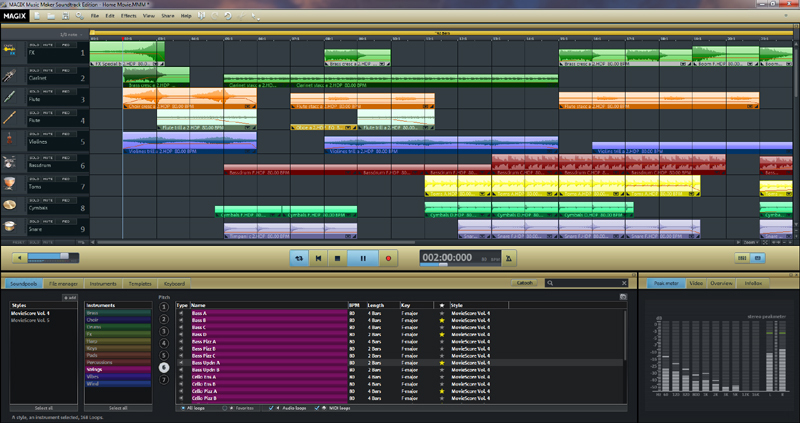Create a new project via toolbar icon
800x423 pixels.
point(37,16)
